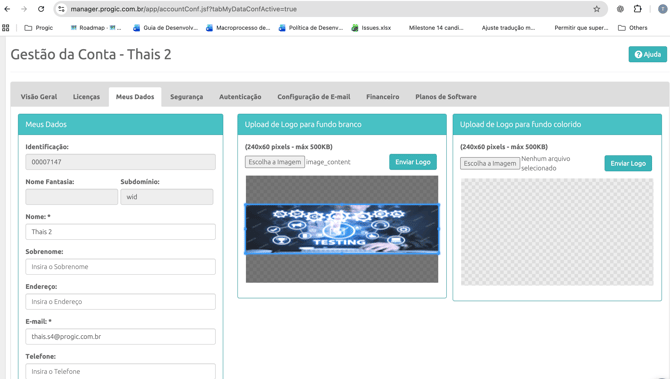Choose image for colored background logo
This screenshot has width=670, height=379.
[490, 163]
